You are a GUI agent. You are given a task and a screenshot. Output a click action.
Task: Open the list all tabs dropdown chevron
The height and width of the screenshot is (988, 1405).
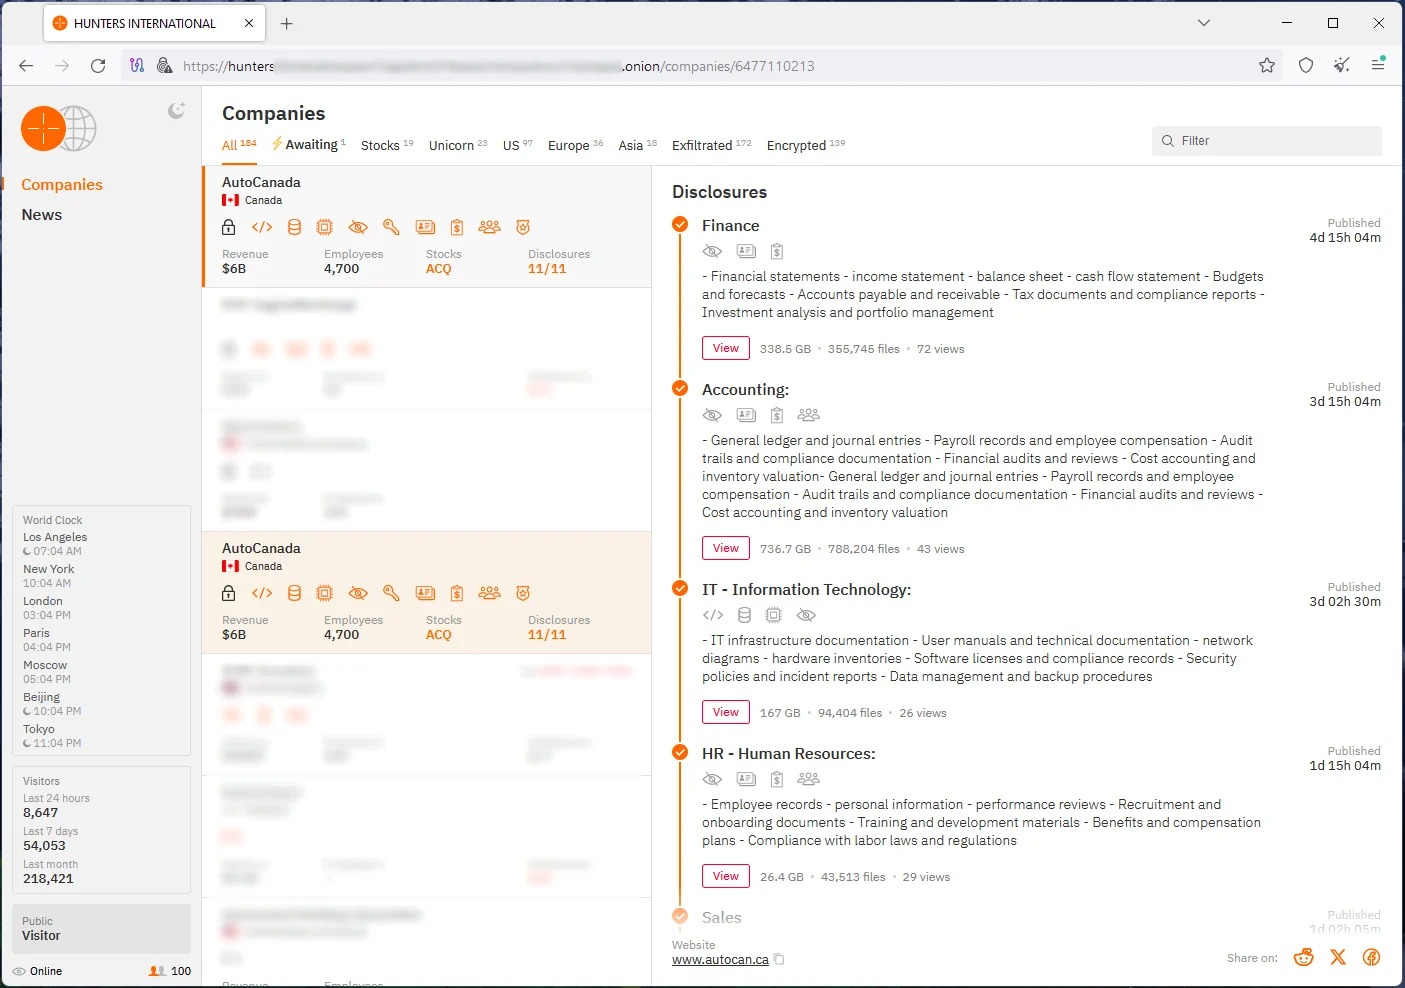click(1204, 23)
